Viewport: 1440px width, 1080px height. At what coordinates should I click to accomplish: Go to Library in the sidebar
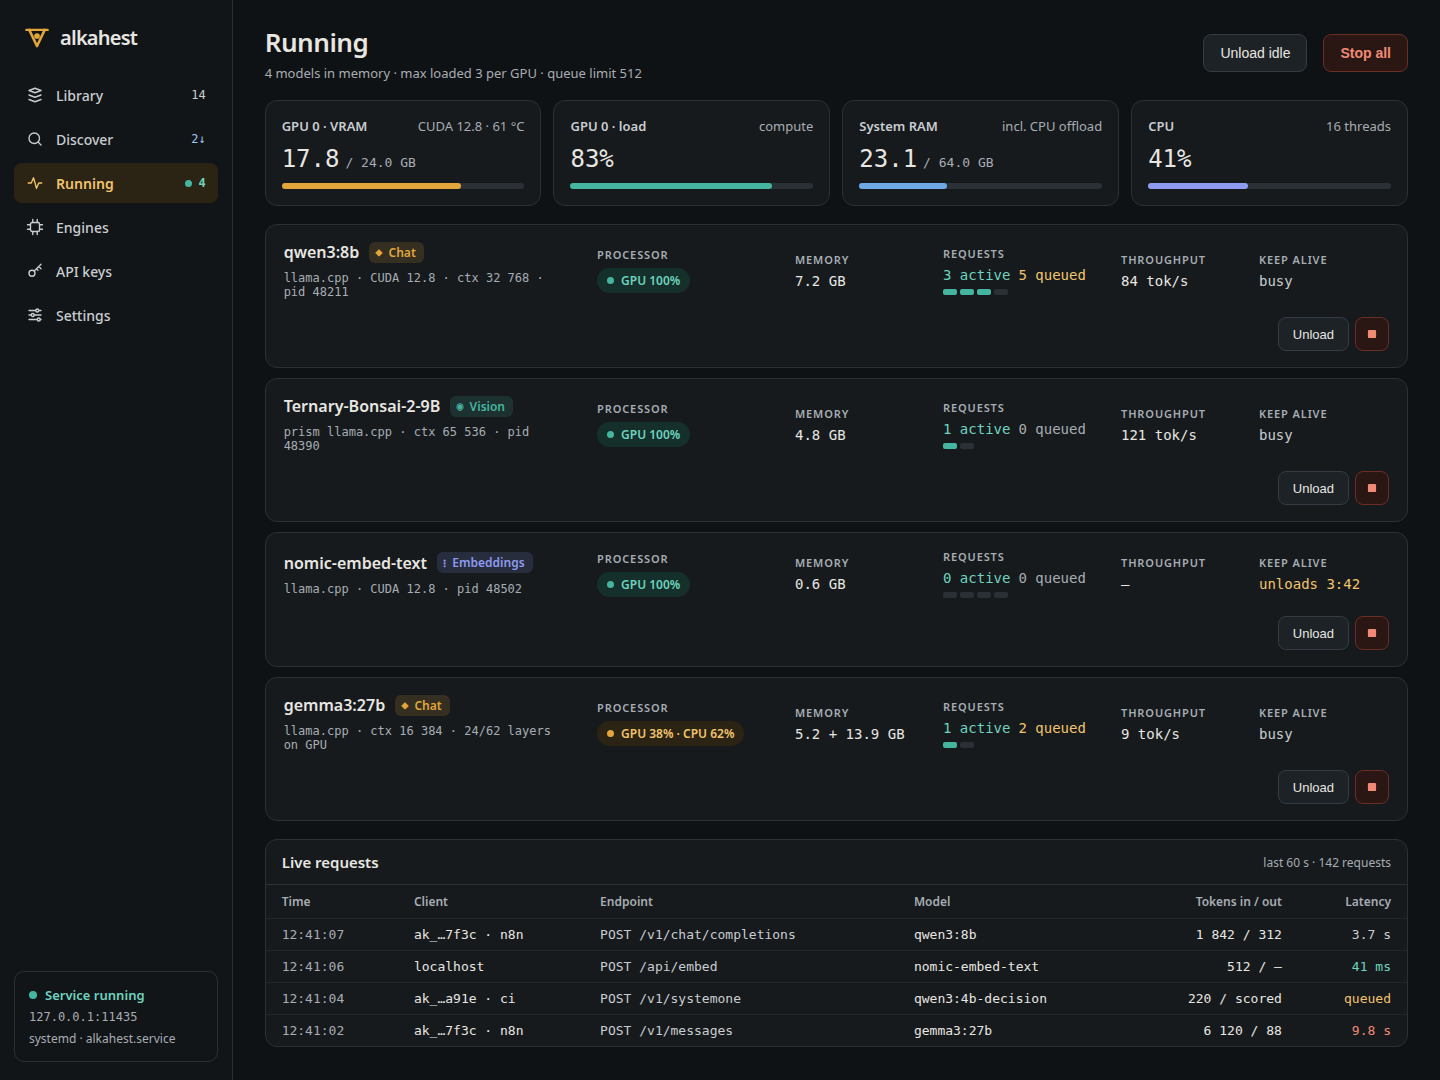(x=116, y=95)
